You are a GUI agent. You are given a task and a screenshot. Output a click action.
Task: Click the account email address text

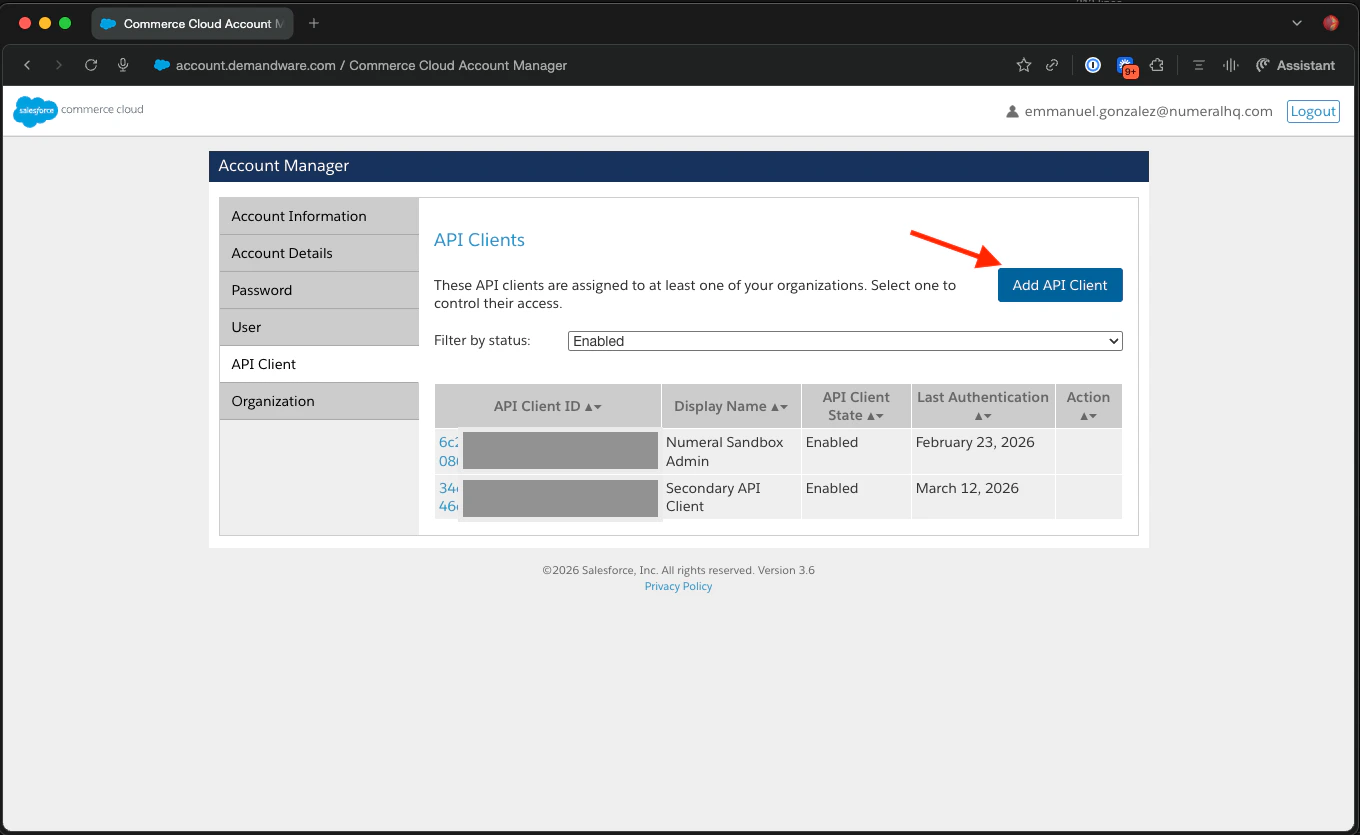click(1148, 111)
